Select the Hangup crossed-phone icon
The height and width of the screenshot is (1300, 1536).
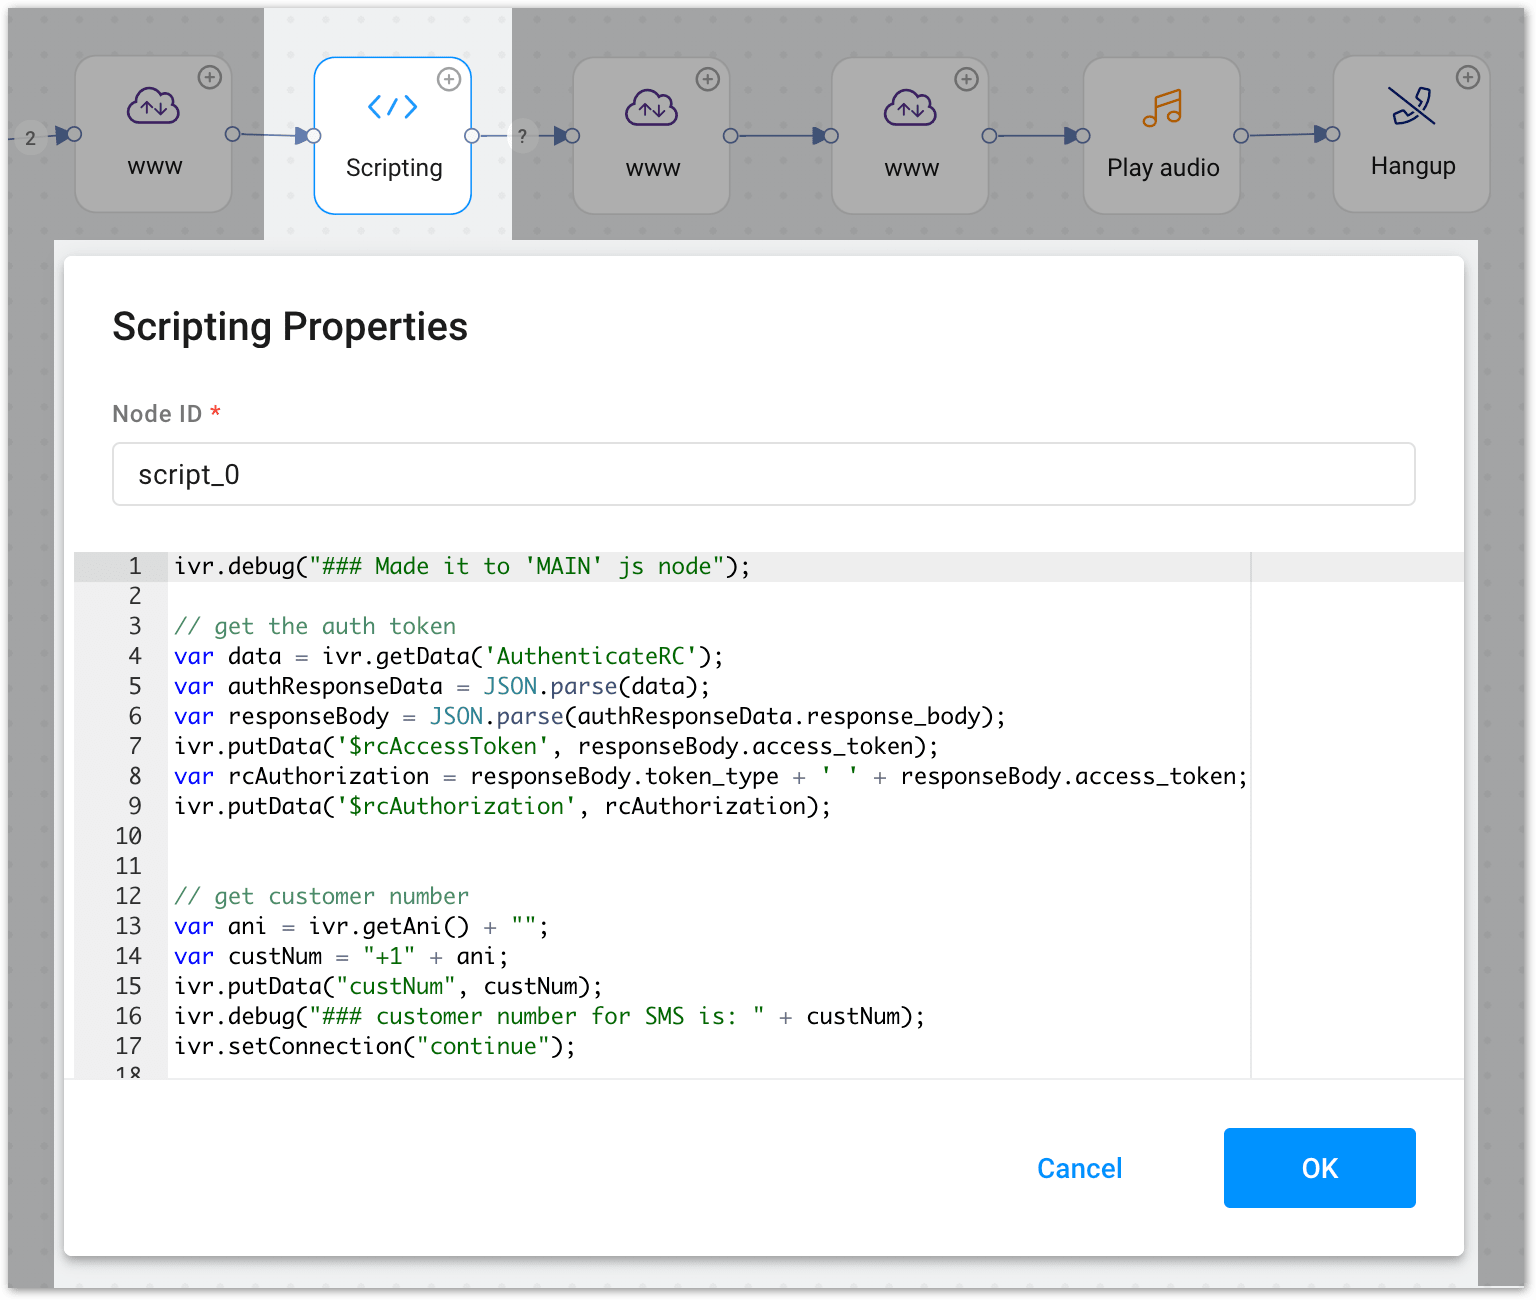point(1412,106)
